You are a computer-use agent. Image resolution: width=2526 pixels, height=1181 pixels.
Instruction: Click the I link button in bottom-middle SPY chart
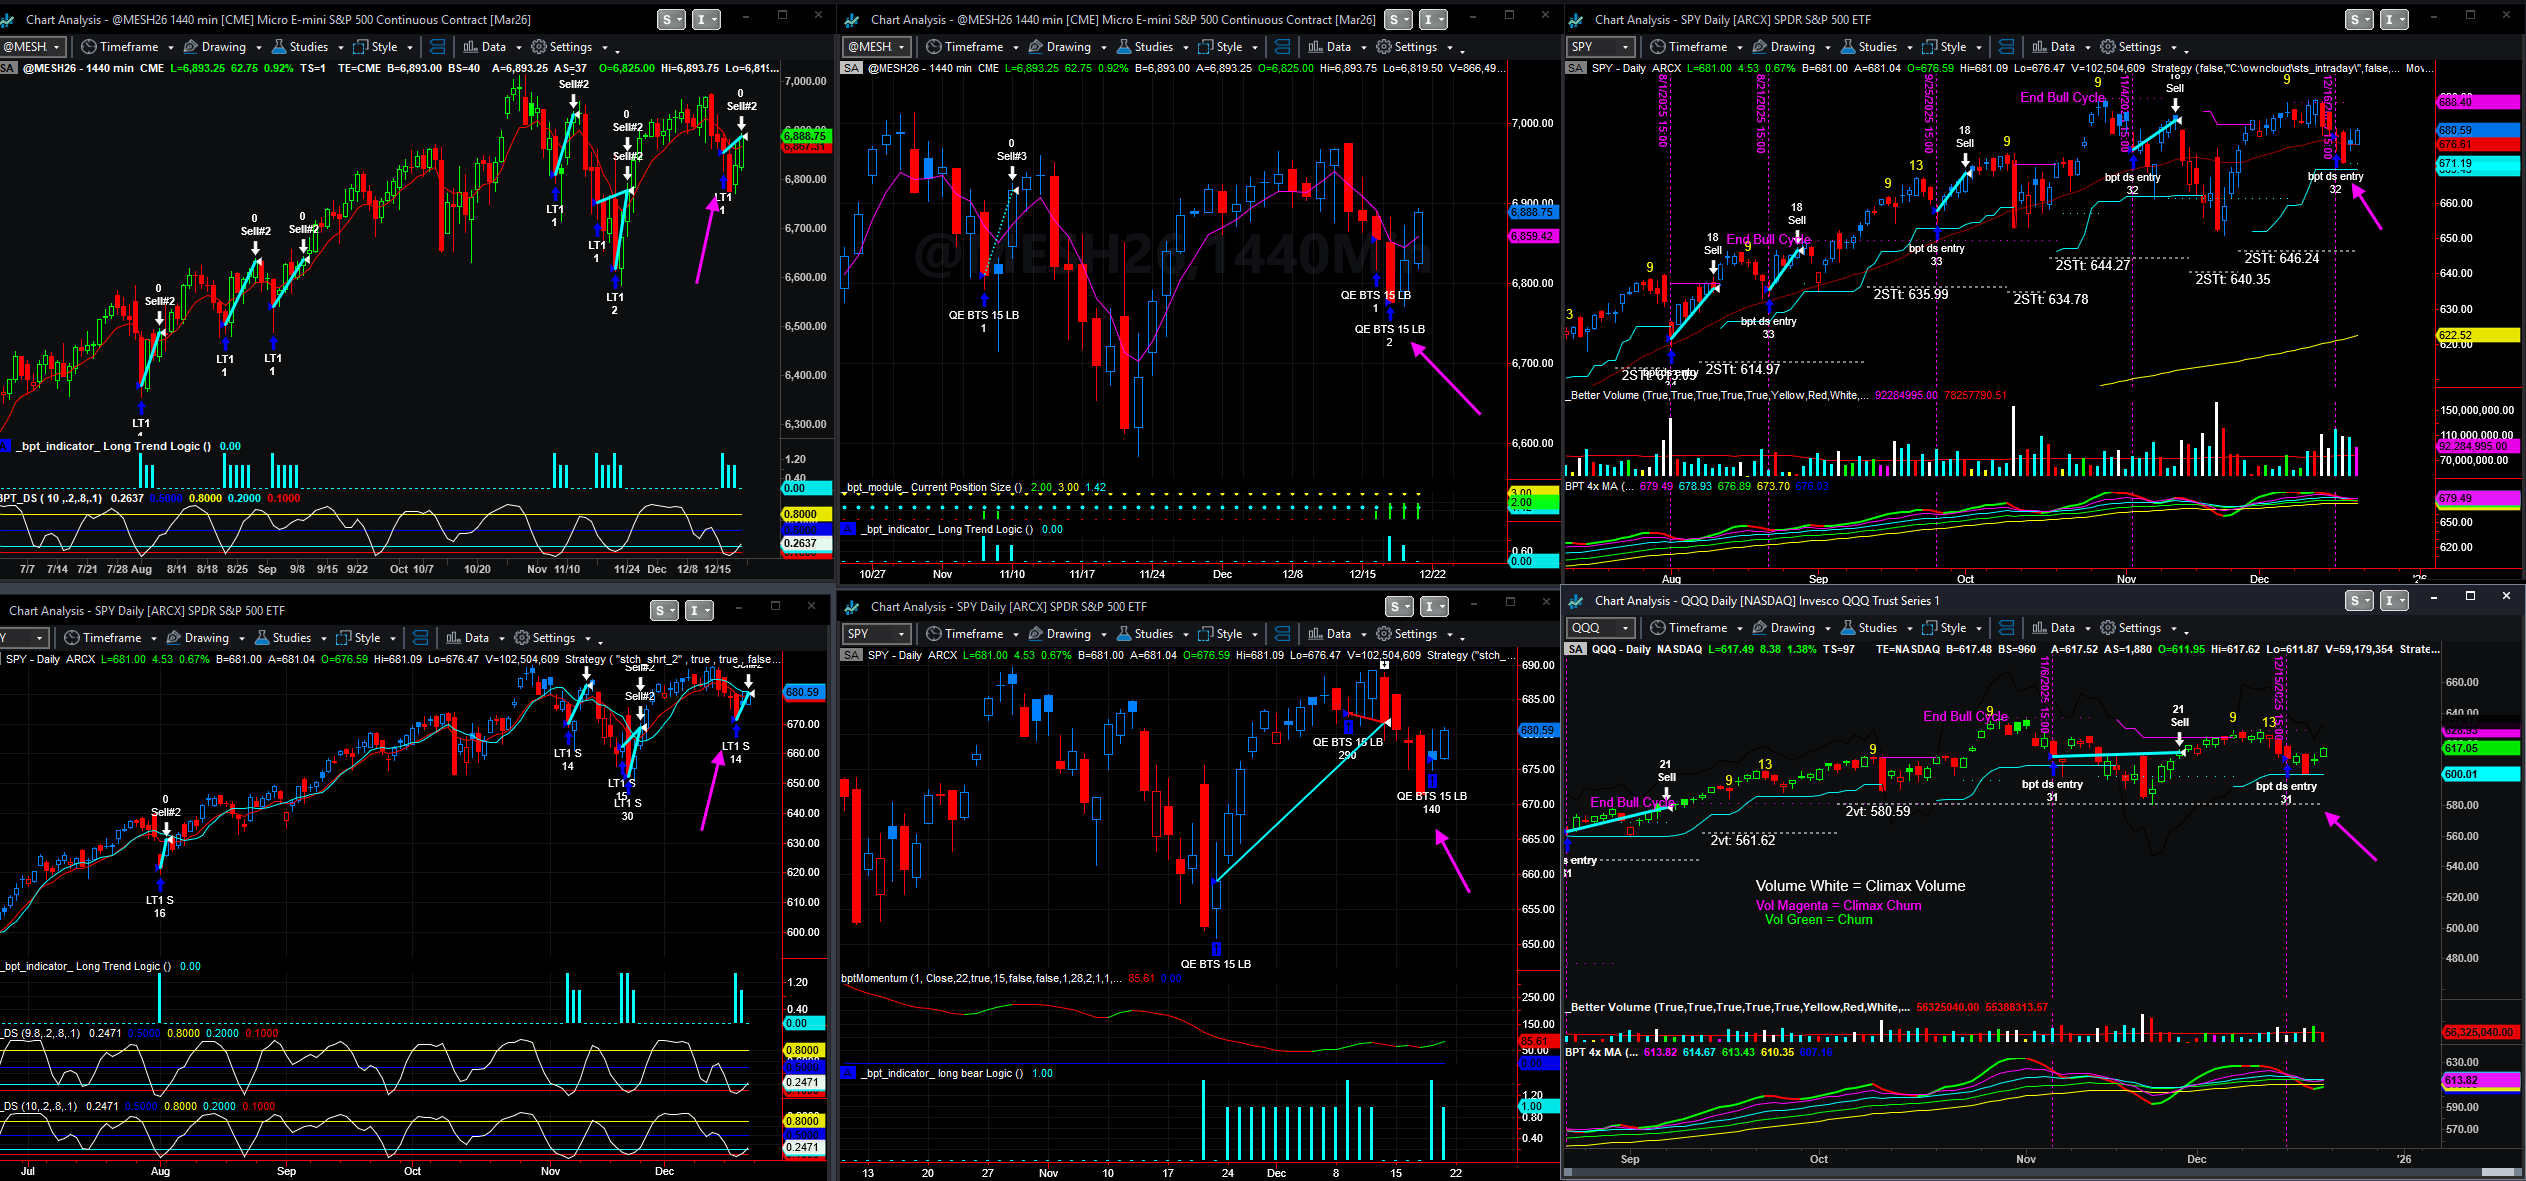pos(1434,606)
